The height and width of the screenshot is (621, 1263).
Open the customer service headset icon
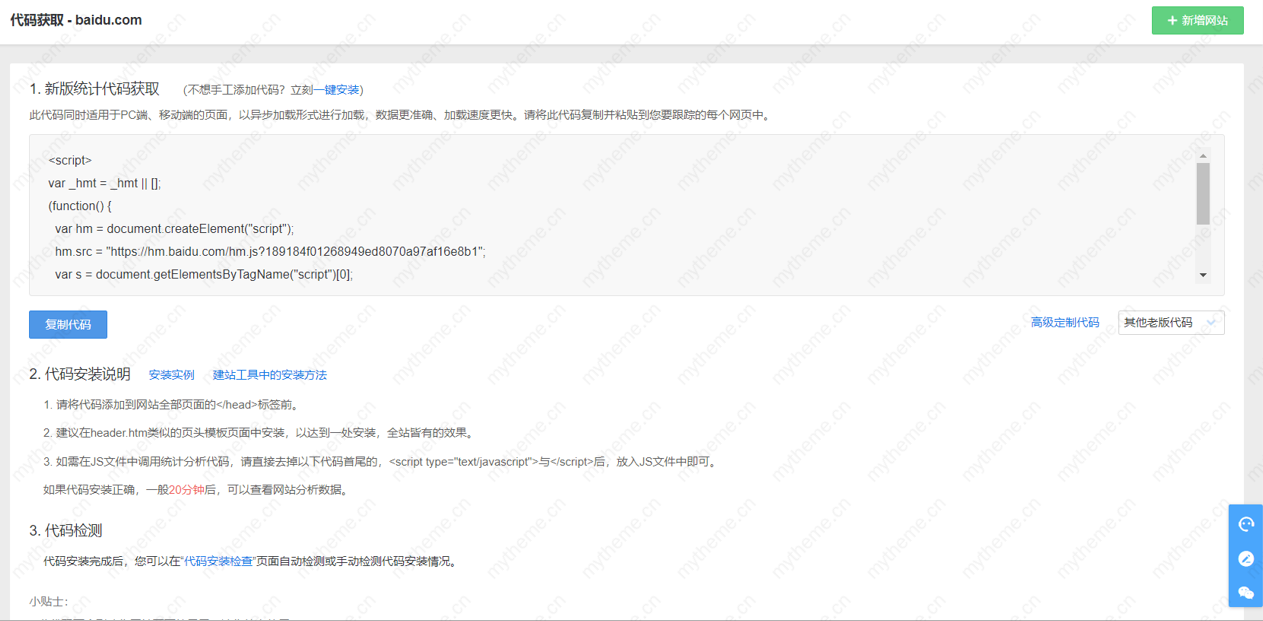1246,524
